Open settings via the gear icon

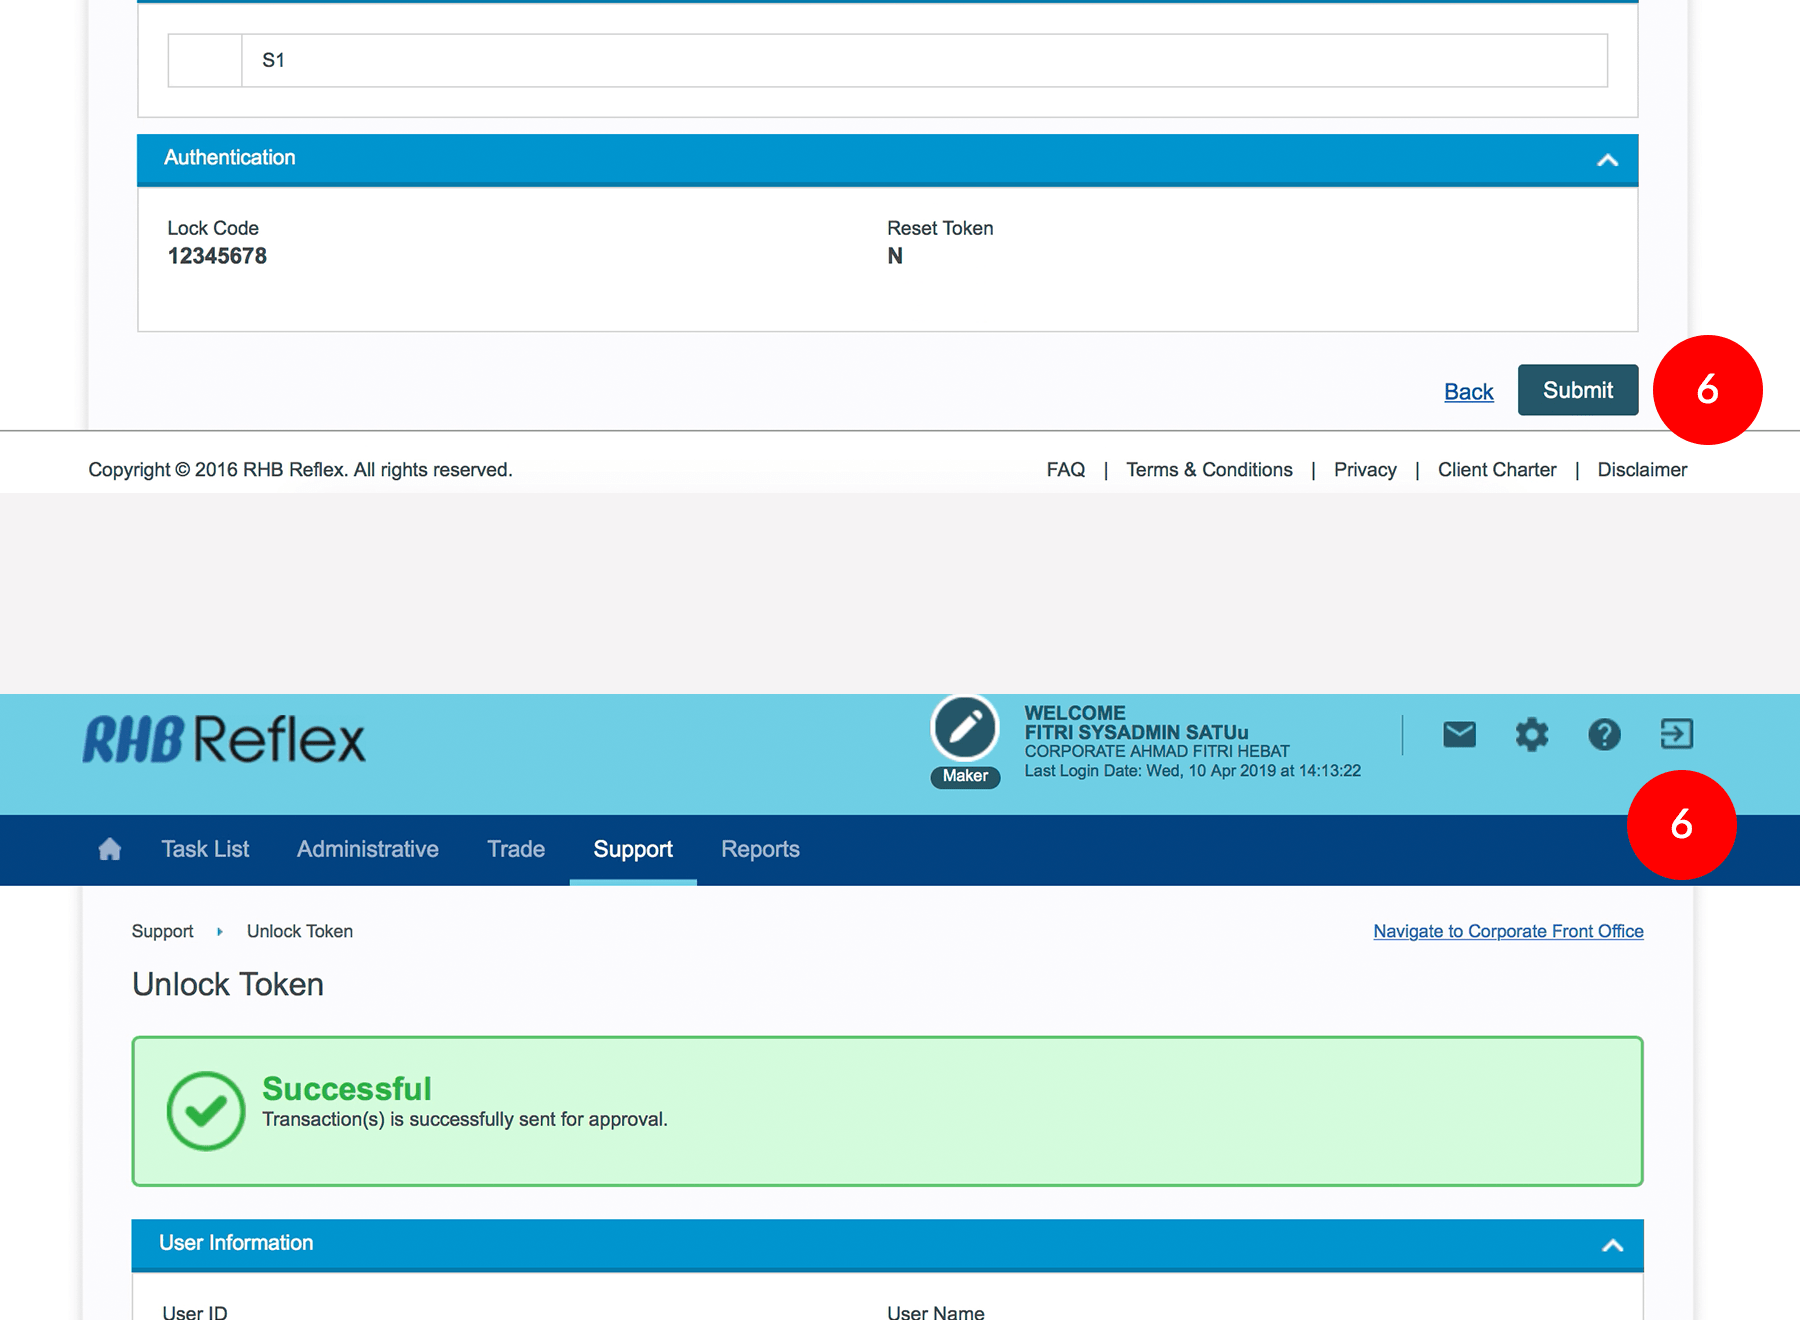coord(1531,735)
